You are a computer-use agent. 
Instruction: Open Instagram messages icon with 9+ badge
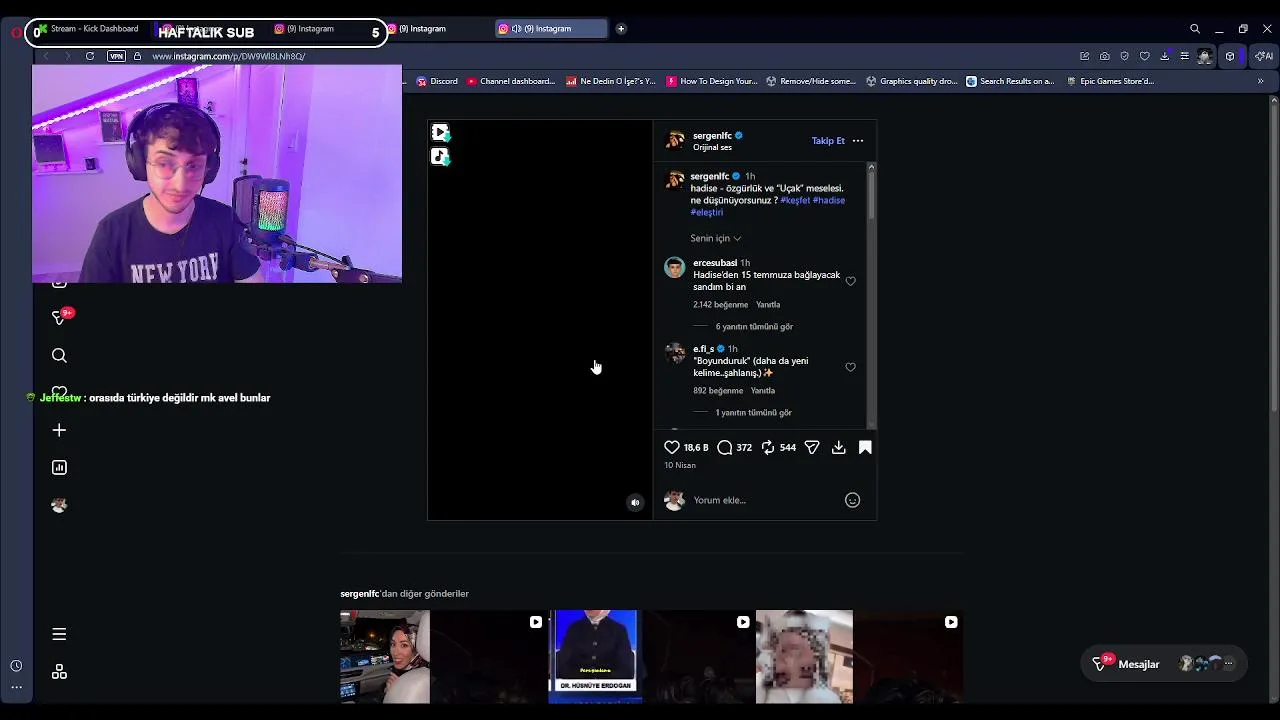(60, 318)
